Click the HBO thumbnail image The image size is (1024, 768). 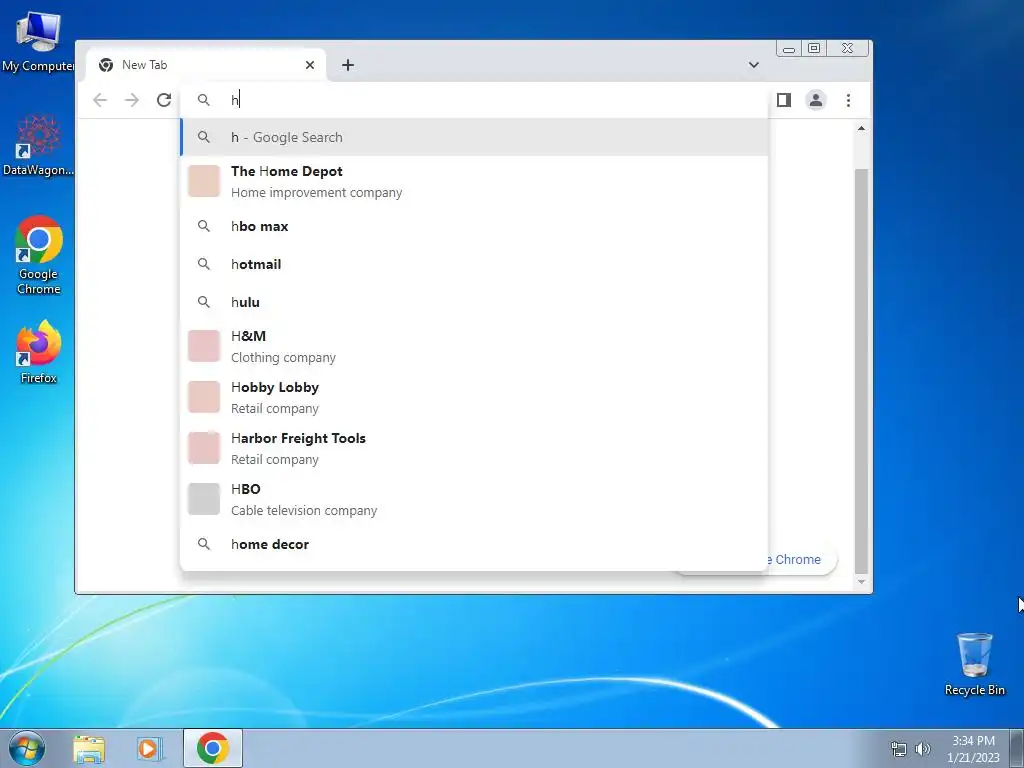204,499
